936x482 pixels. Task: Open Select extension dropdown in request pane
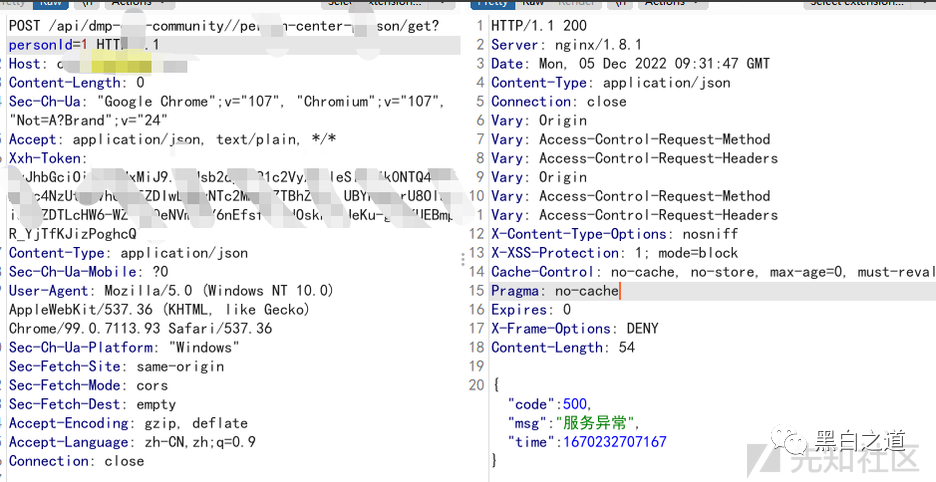(380, 3)
